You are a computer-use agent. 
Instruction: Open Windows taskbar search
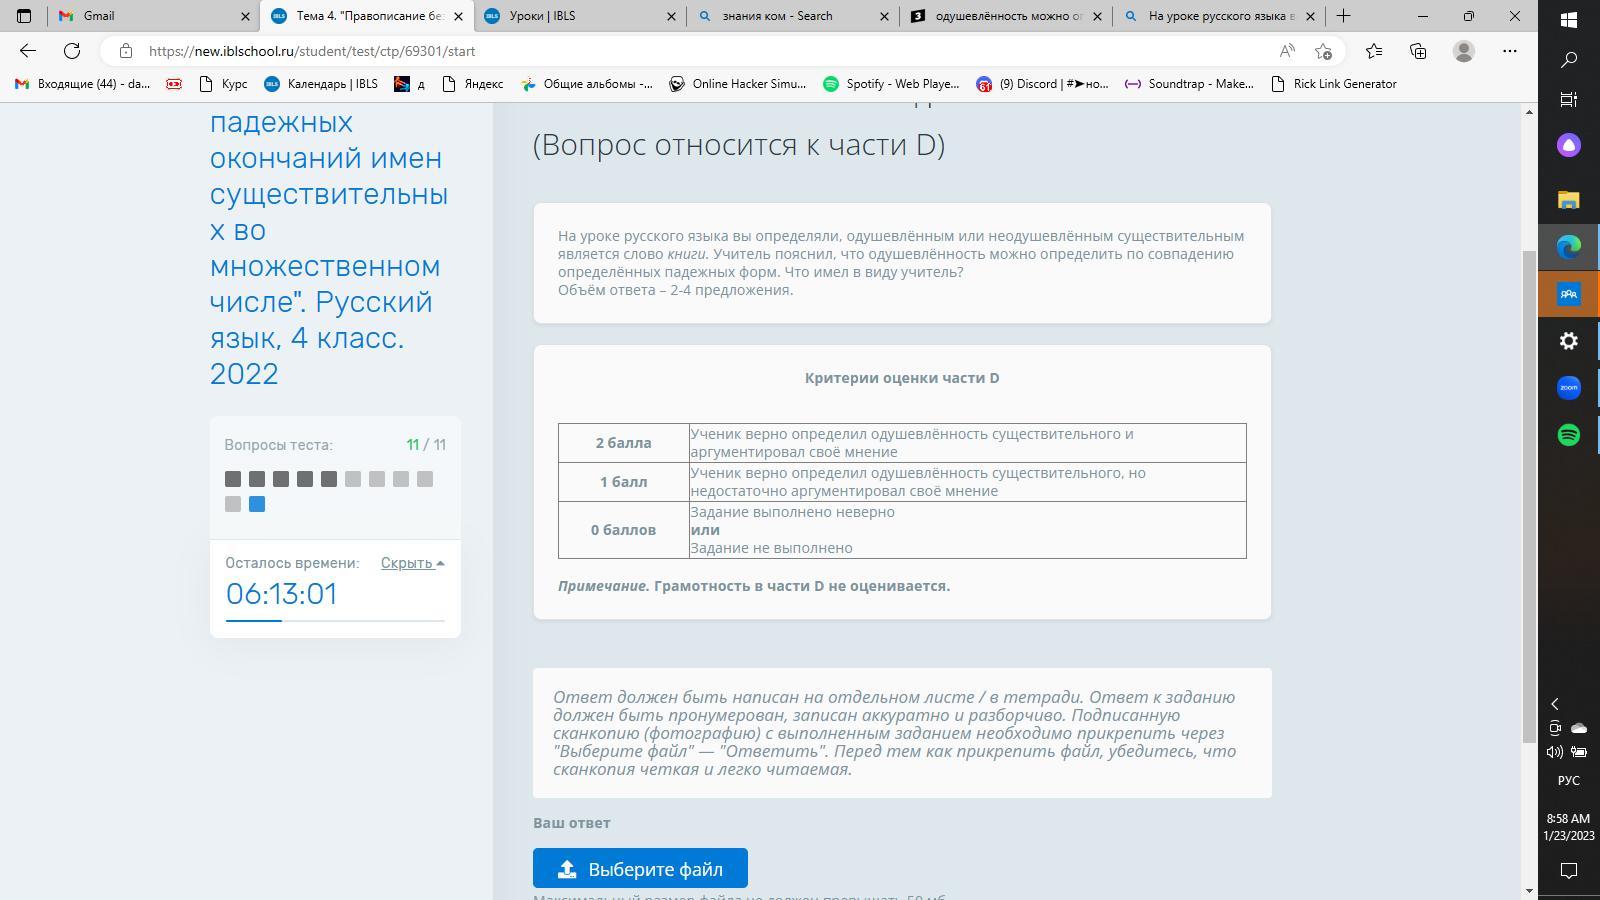click(1569, 60)
